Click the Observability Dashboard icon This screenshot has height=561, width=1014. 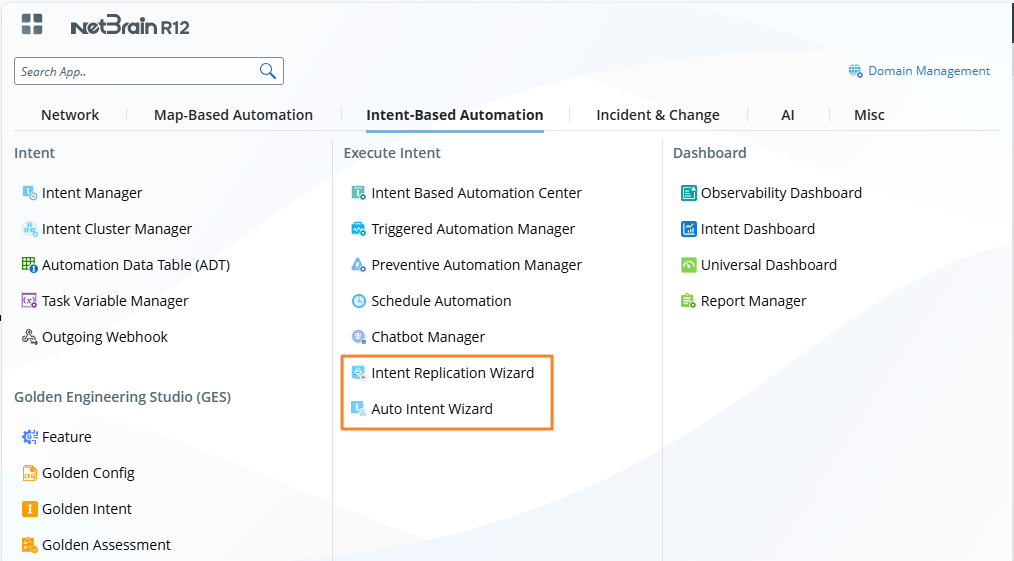pyautogui.click(x=688, y=193)
